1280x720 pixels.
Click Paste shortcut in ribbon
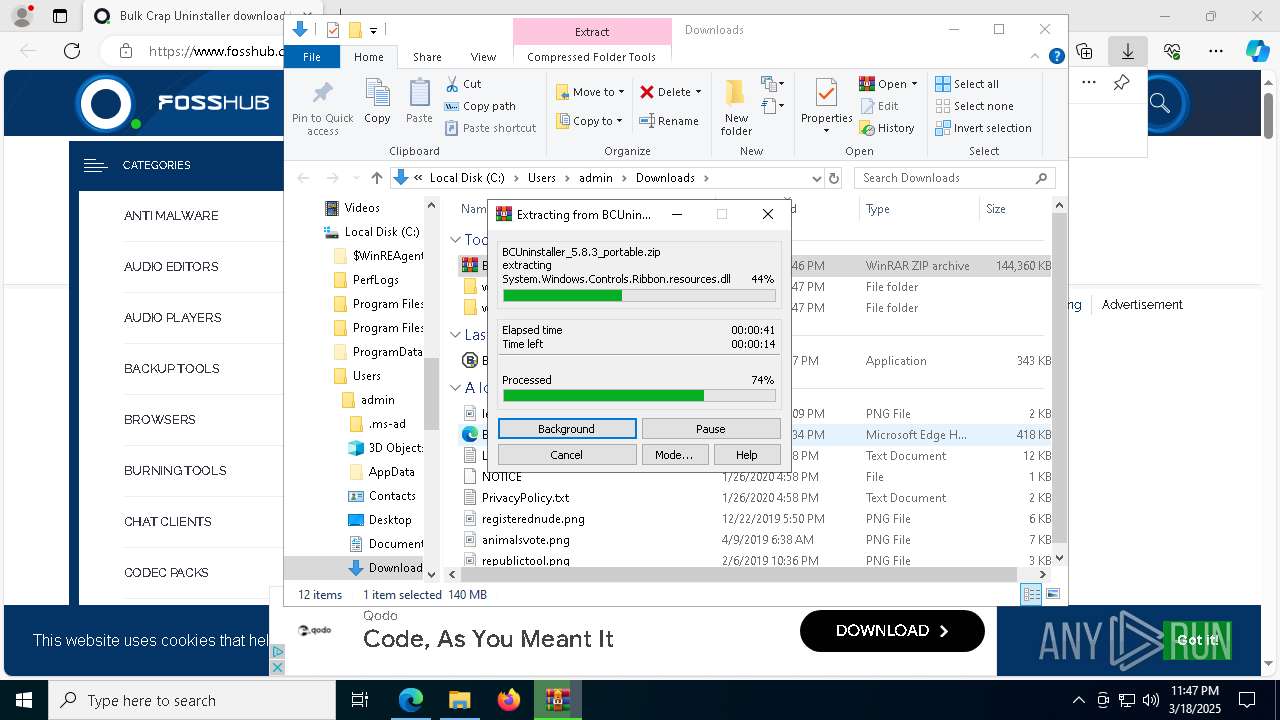[x=490, y=128]
